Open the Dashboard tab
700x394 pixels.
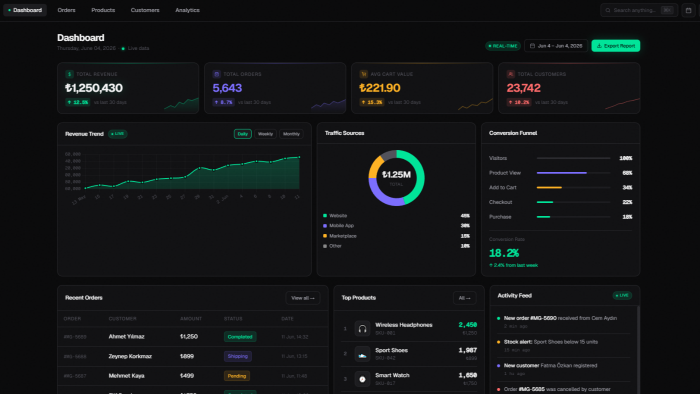pos(25,10)
